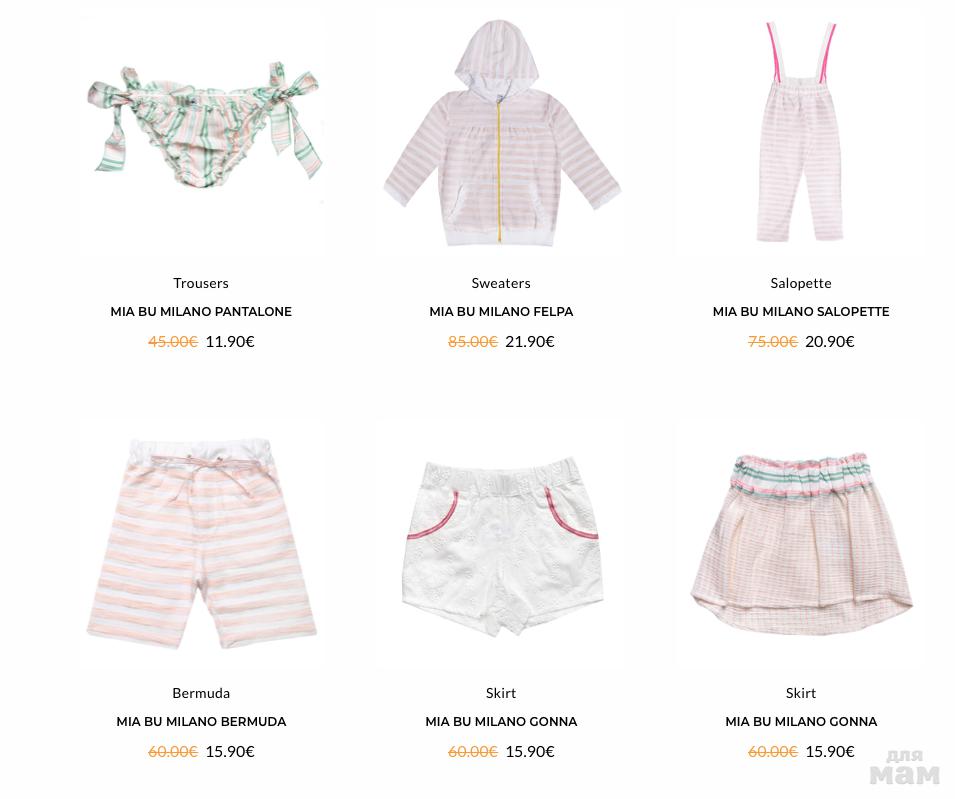Open MIA BU MILANO FELPA product title

(501, 312)
